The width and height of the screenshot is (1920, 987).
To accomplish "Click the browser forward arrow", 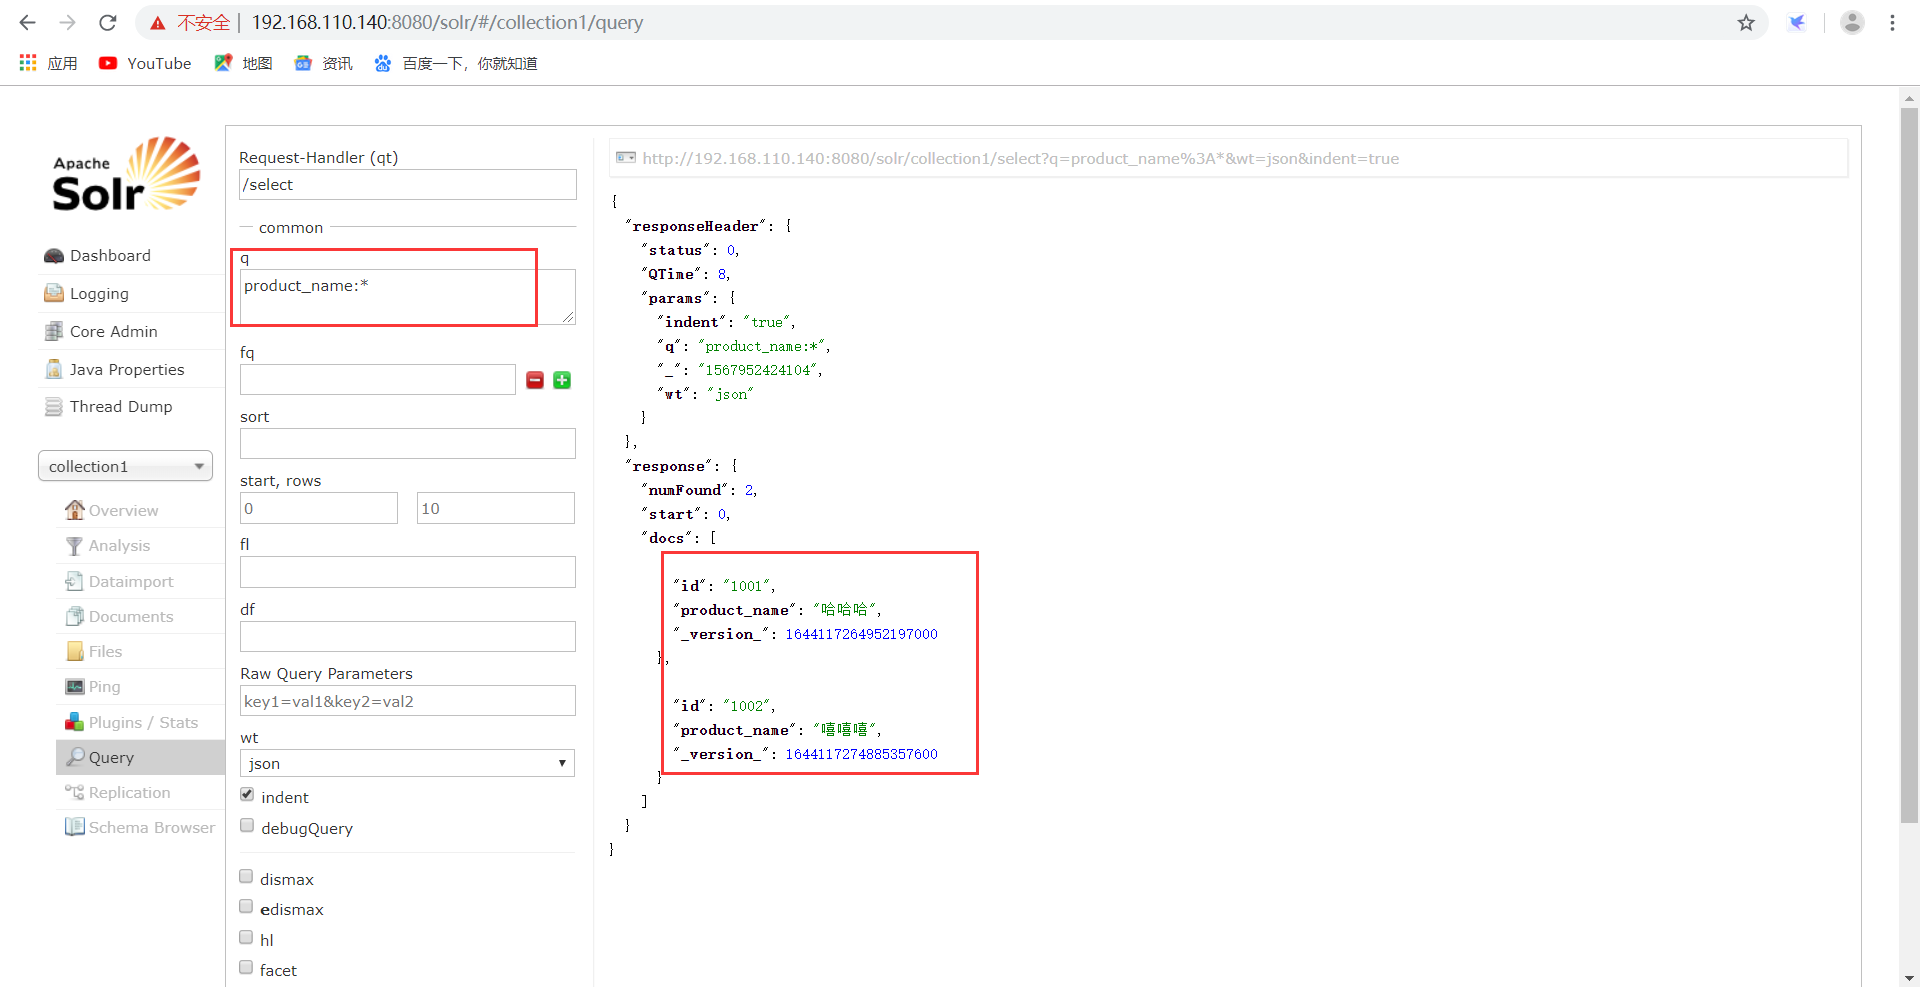I will [x=67, y=22].
